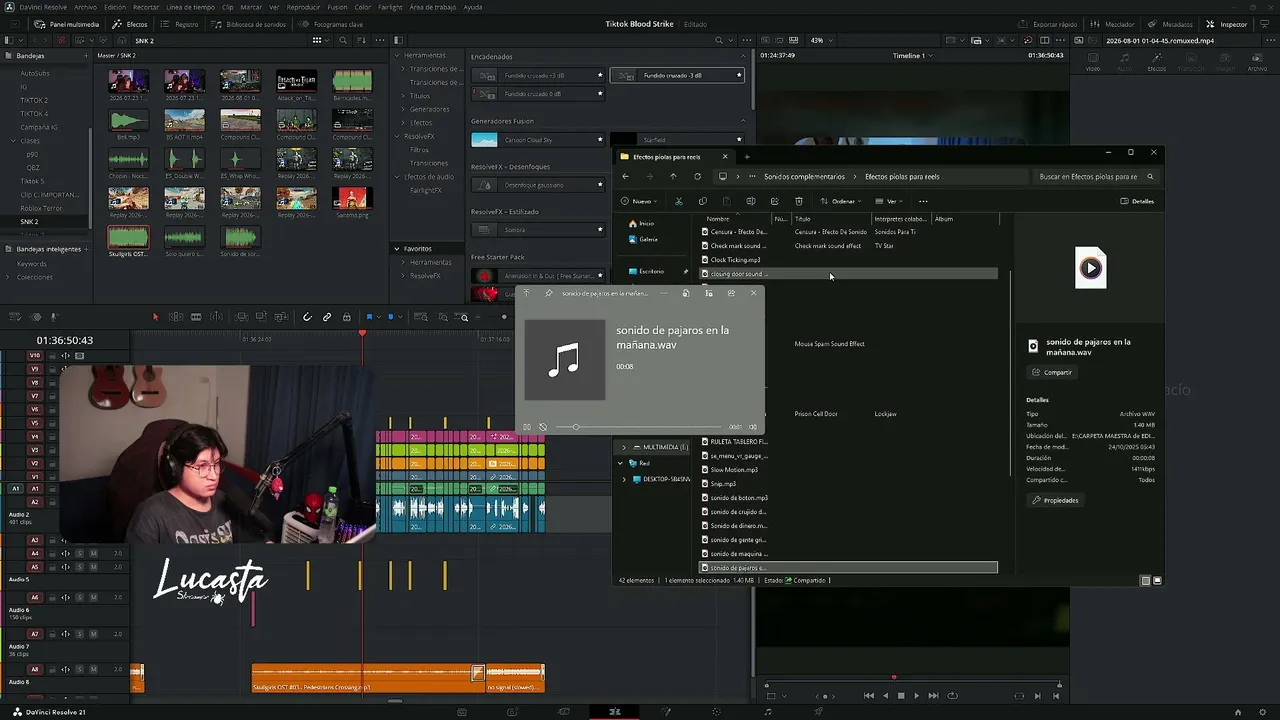Select the arrow selection tool in timeline toolbar
The height and width of the screenshot is (720, 1280).
pyautogui.click(x=155, y=317)
